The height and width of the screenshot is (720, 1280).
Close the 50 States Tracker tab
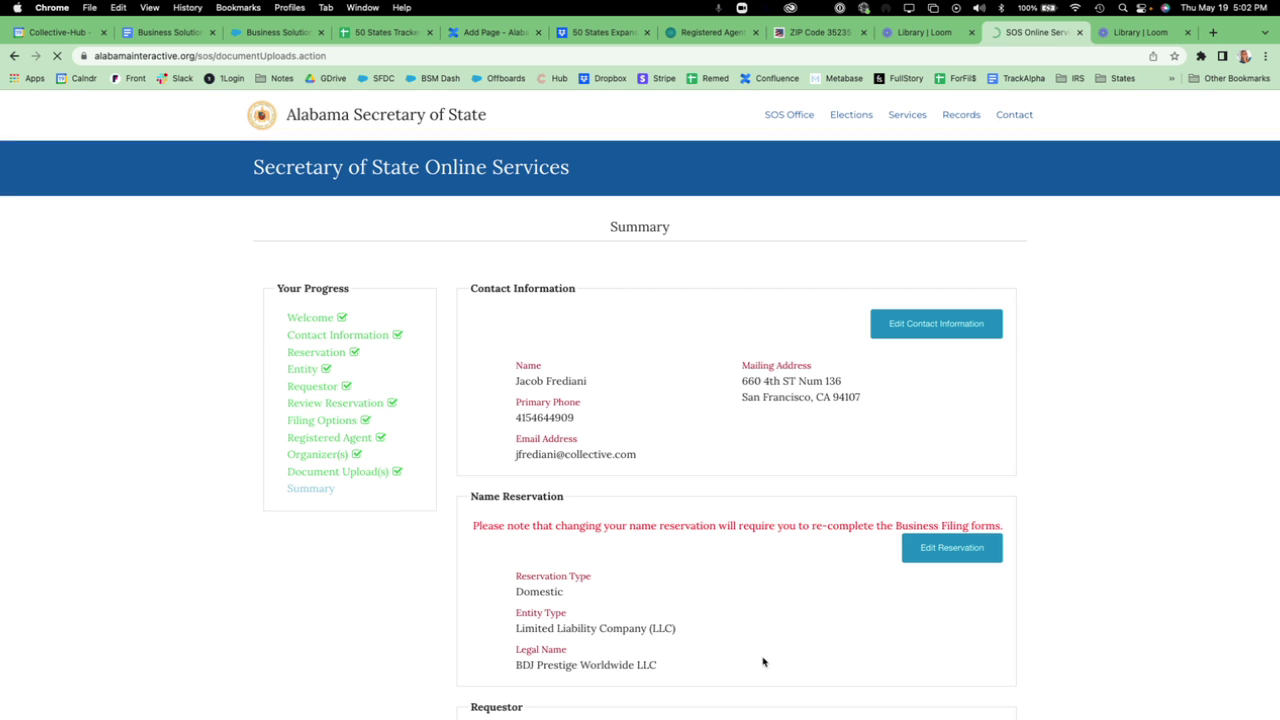pos(431,32)
